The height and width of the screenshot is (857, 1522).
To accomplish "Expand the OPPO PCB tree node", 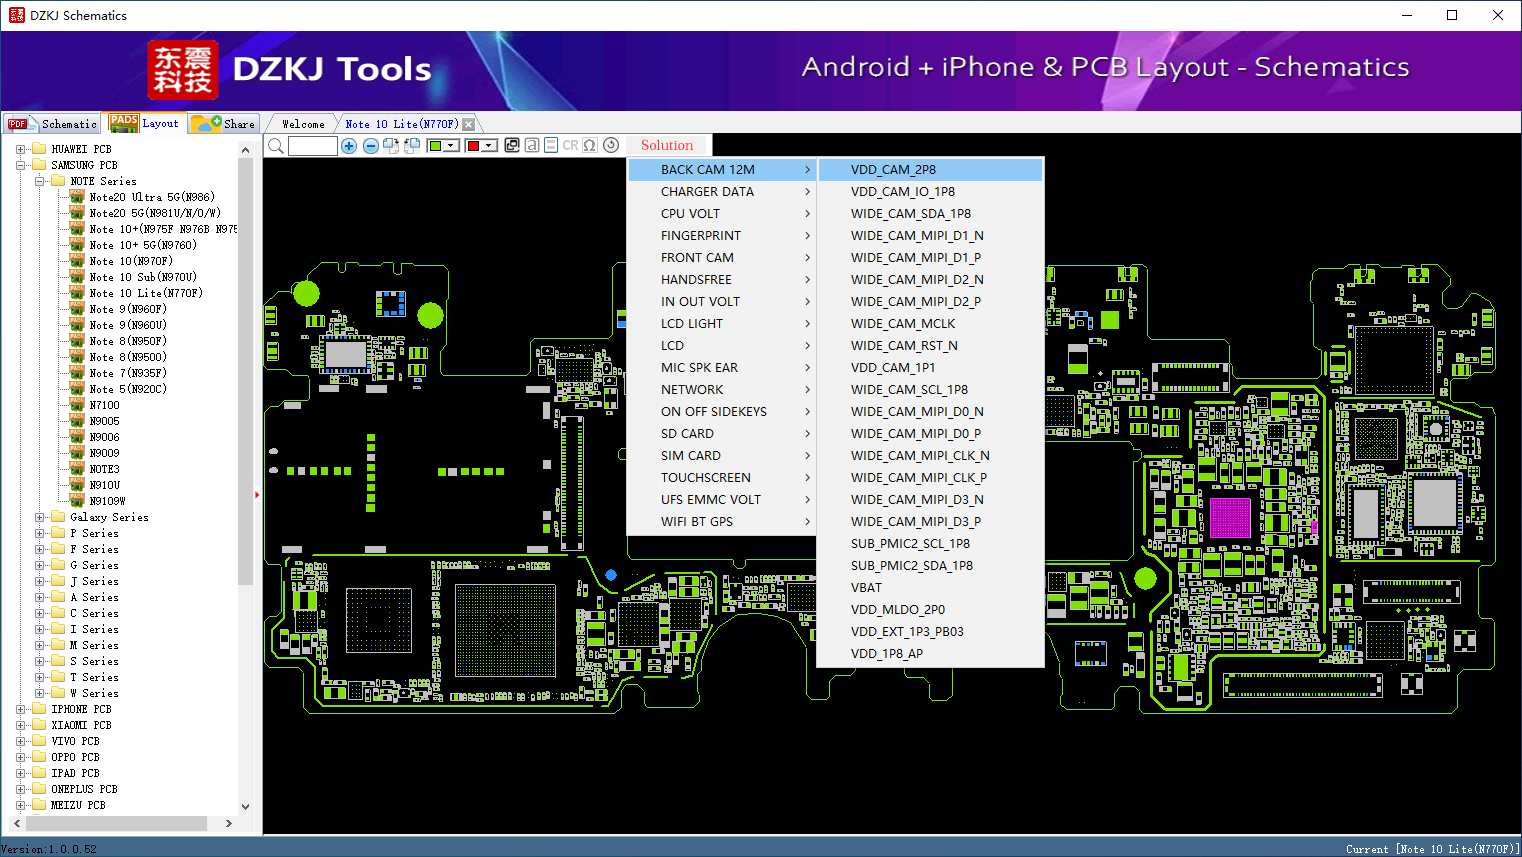I will [x=21, y=757].
